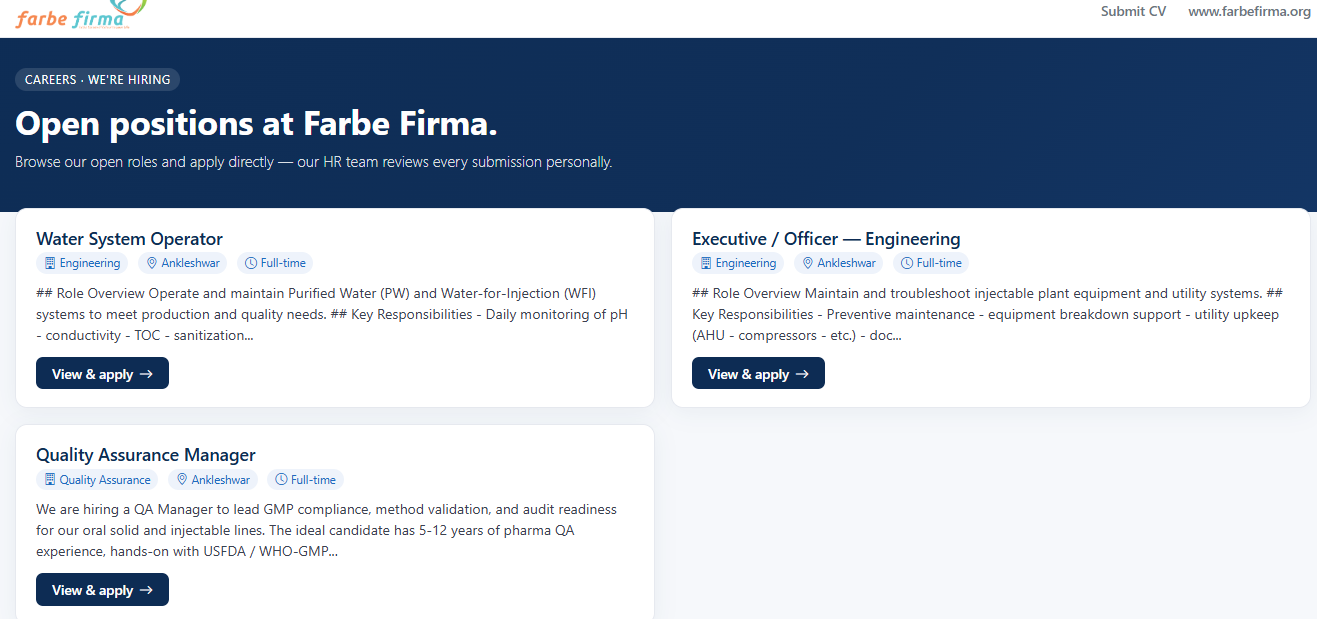Viewport: 1317px width, 619px height.
Task: Open Submit CV in top navigation
Action: tap(1133, 12)
